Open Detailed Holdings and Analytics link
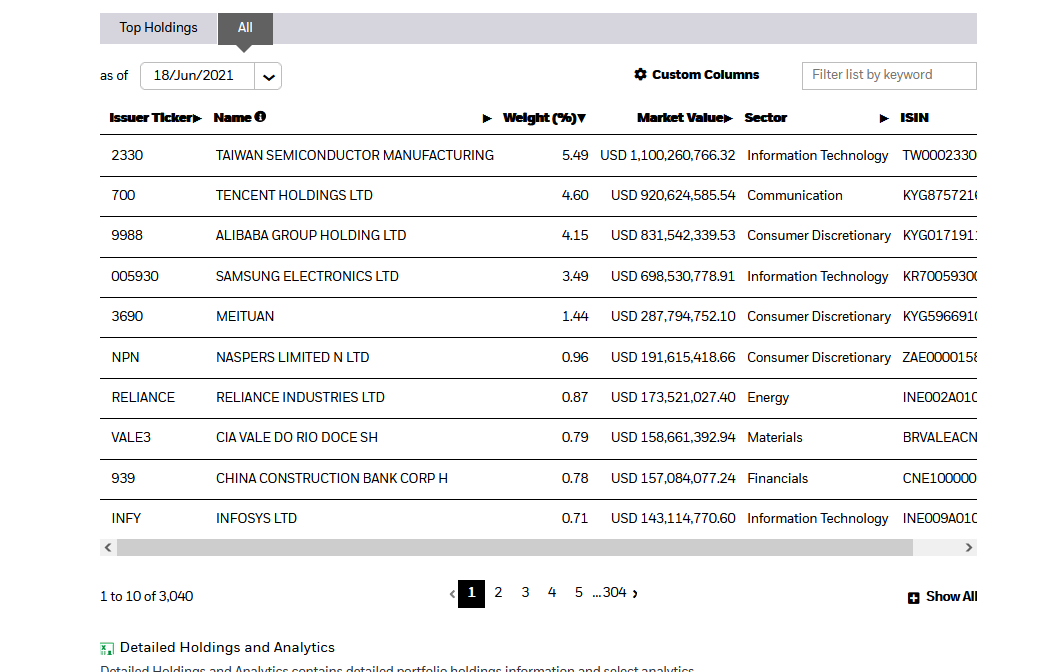1063x672 pixels. (x=227, y=648)
